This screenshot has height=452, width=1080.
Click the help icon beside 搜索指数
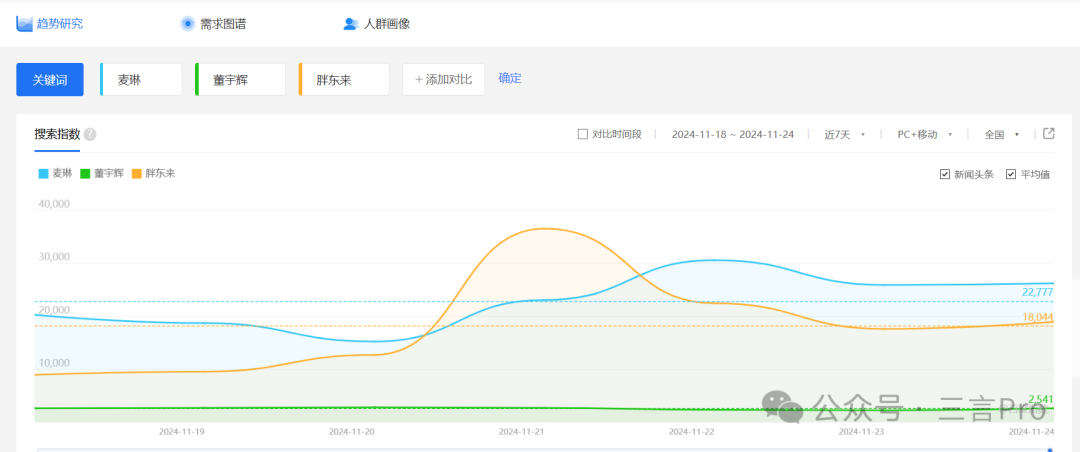[90, 135]
